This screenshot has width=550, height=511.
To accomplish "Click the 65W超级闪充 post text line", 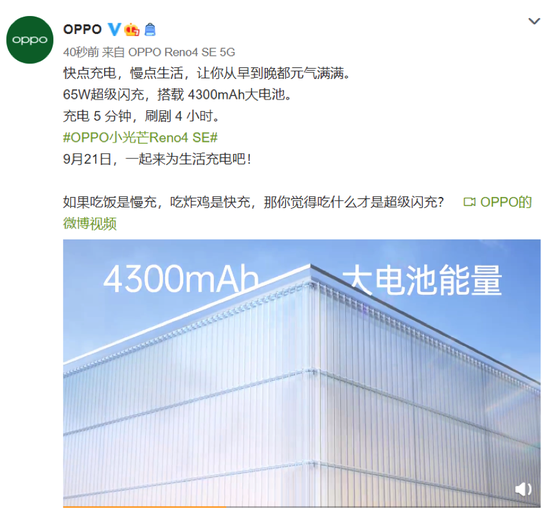I will click(x=177, y=95).
